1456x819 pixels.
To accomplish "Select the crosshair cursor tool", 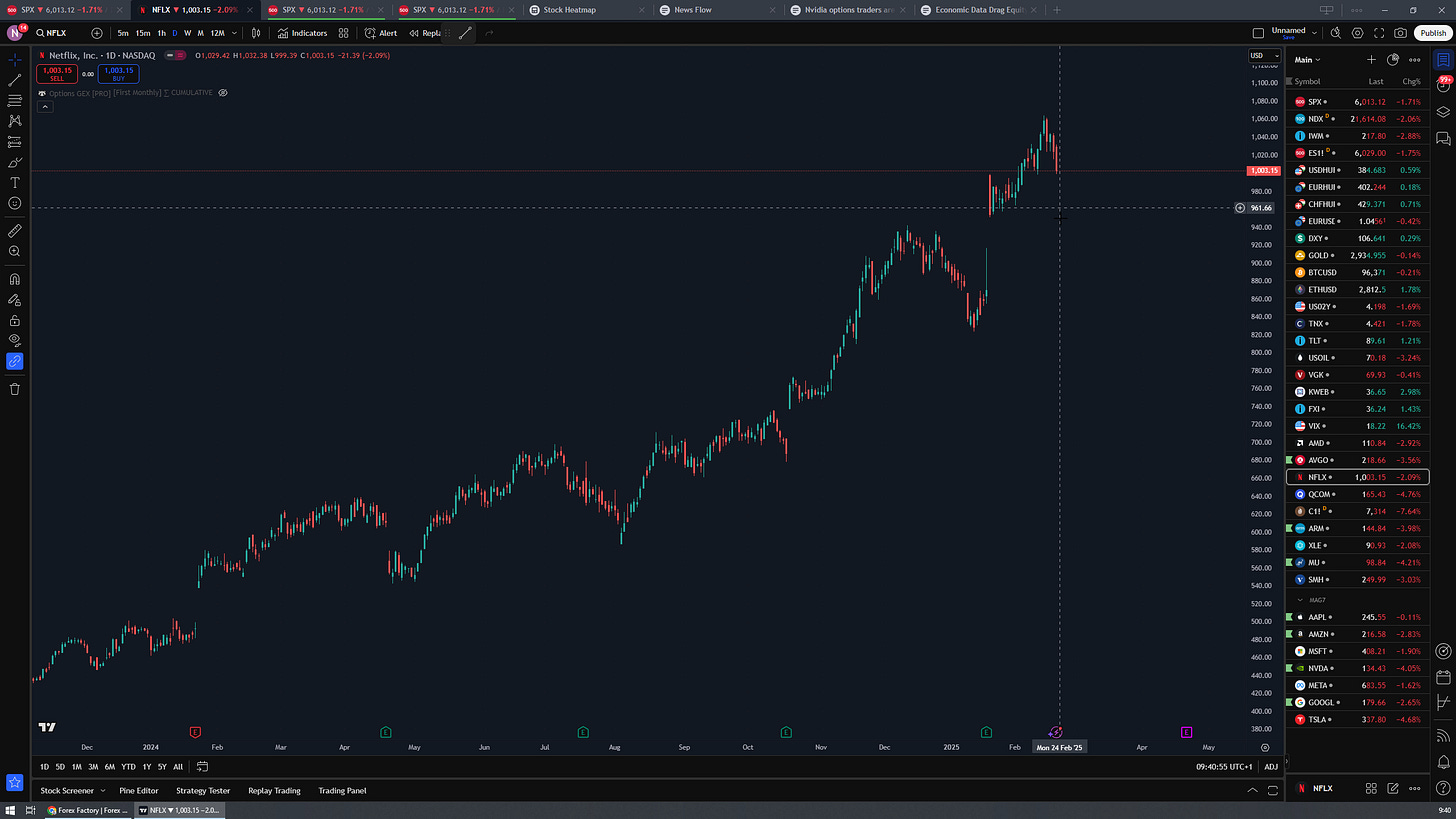I will [15, 60].
